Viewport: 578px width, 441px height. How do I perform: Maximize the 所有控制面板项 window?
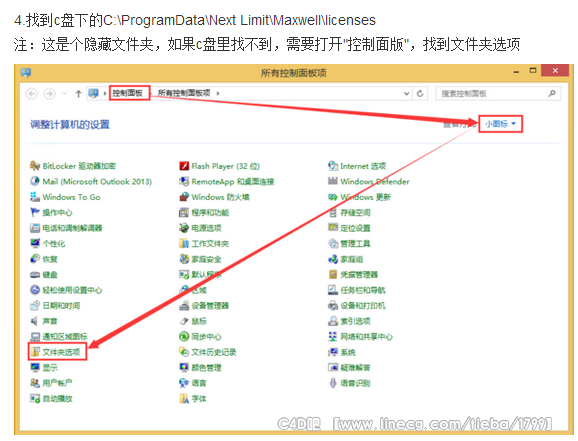[x=533, y=70]
